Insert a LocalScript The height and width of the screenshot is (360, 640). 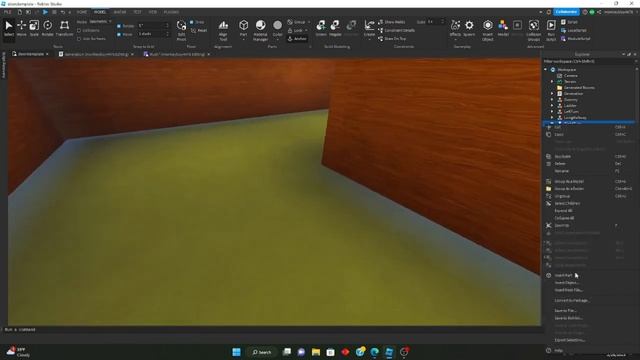(573, 30)
